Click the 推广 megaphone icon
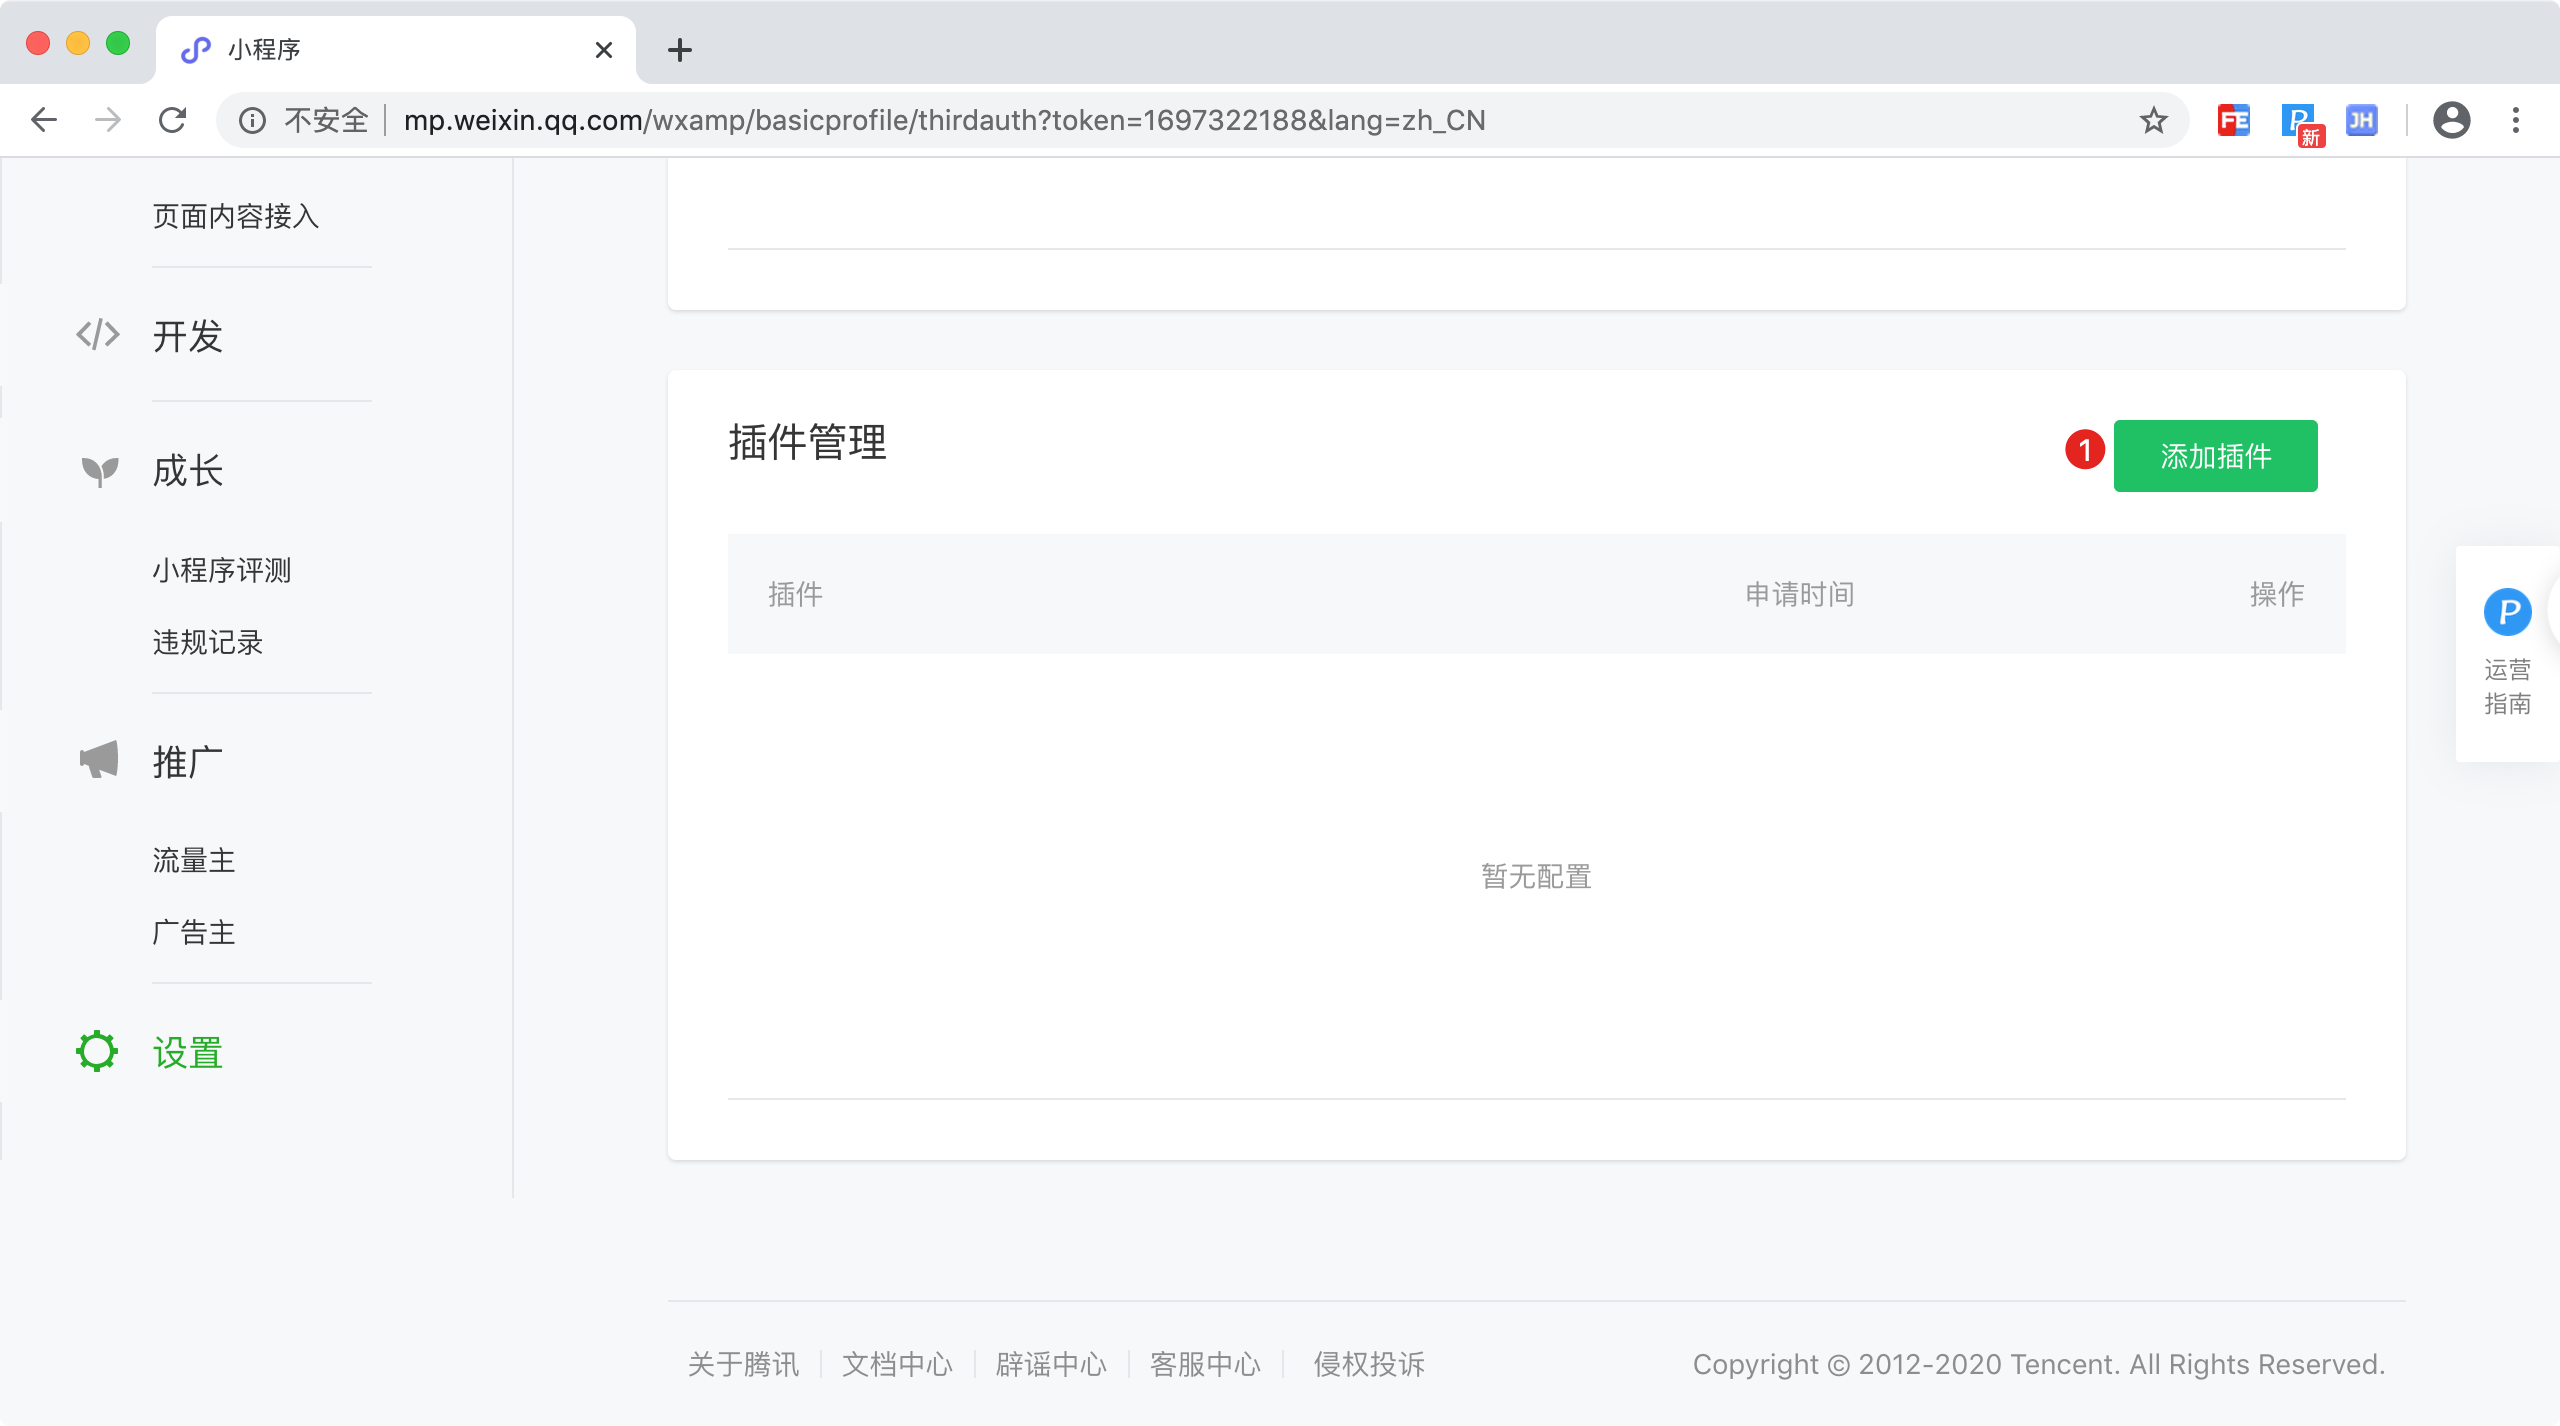The height and width of the screenshot is (1426, 2560). (x=99, y=760)
